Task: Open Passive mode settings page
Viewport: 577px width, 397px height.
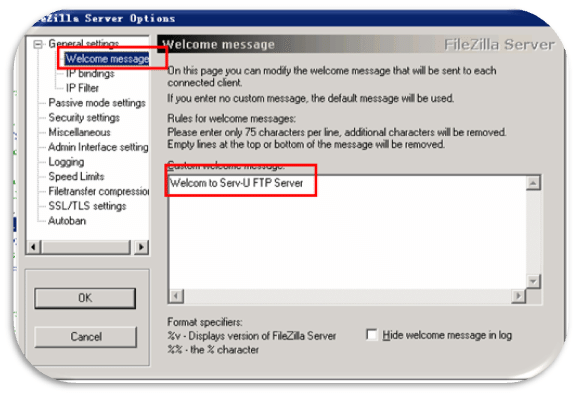Action: [97, 103]
